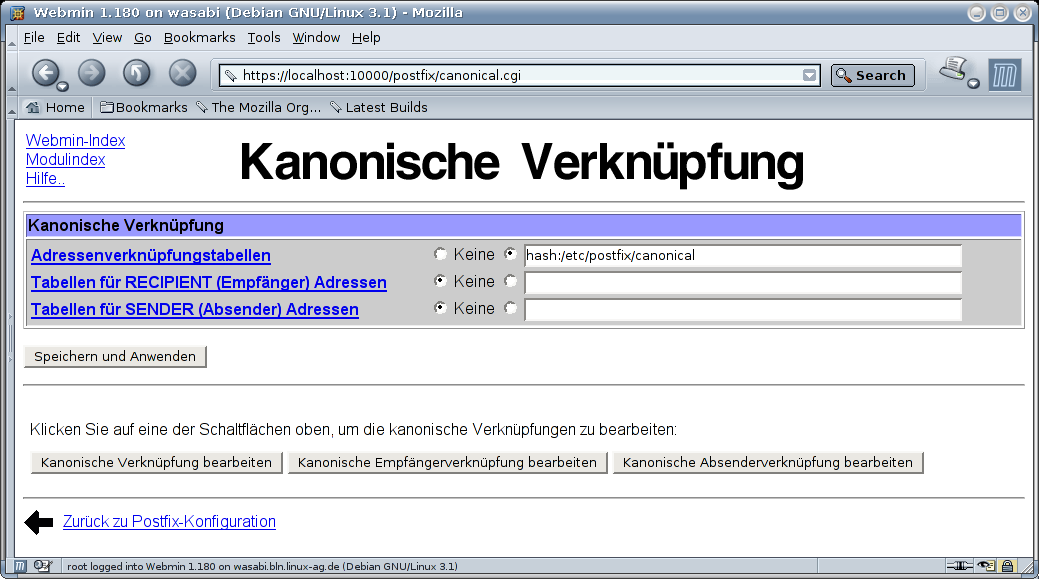Click the cookie/privacy eye icon in status bar
Screen dimensions: 1039x579
[987, 566]
